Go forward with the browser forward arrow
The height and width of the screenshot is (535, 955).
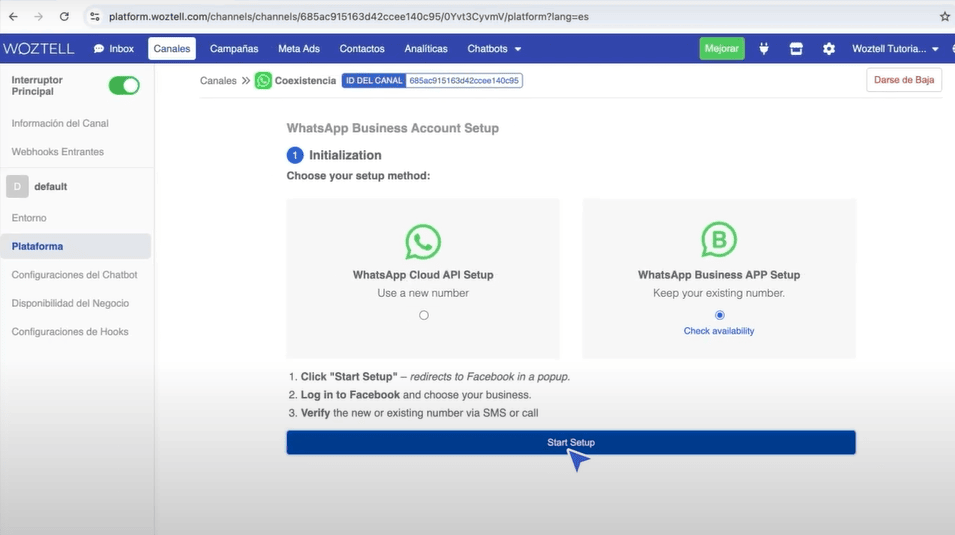[38, 16]
